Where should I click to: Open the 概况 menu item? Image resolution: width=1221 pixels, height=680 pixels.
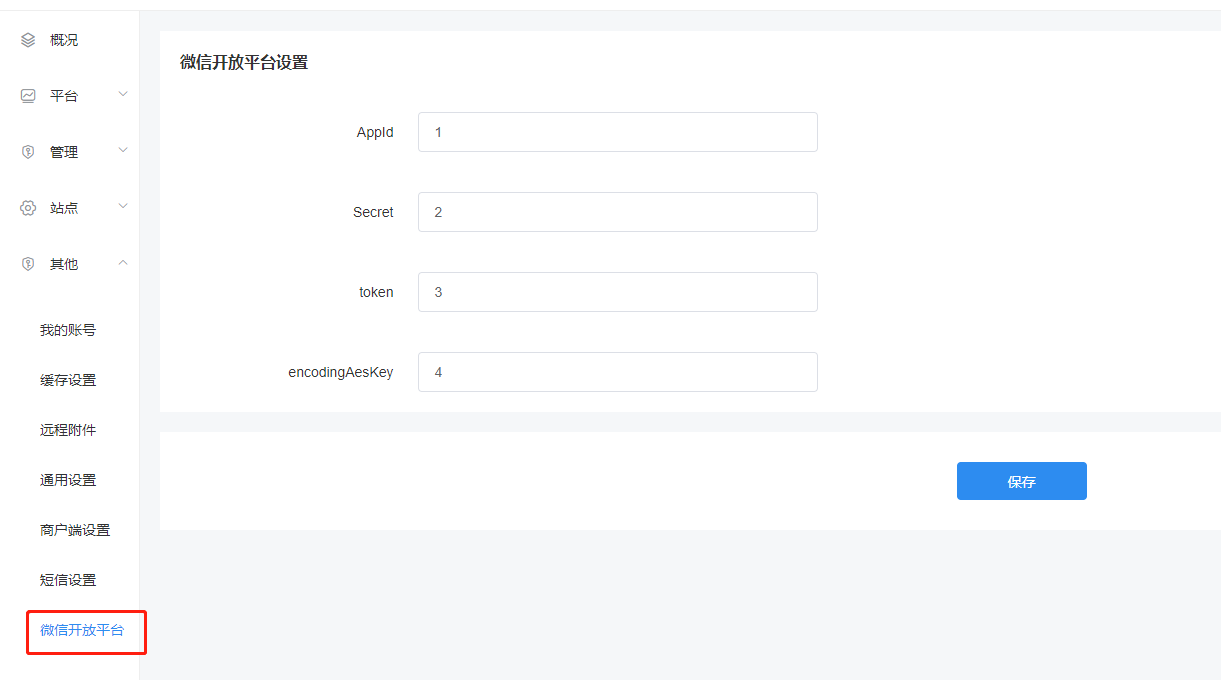[64, 40]
